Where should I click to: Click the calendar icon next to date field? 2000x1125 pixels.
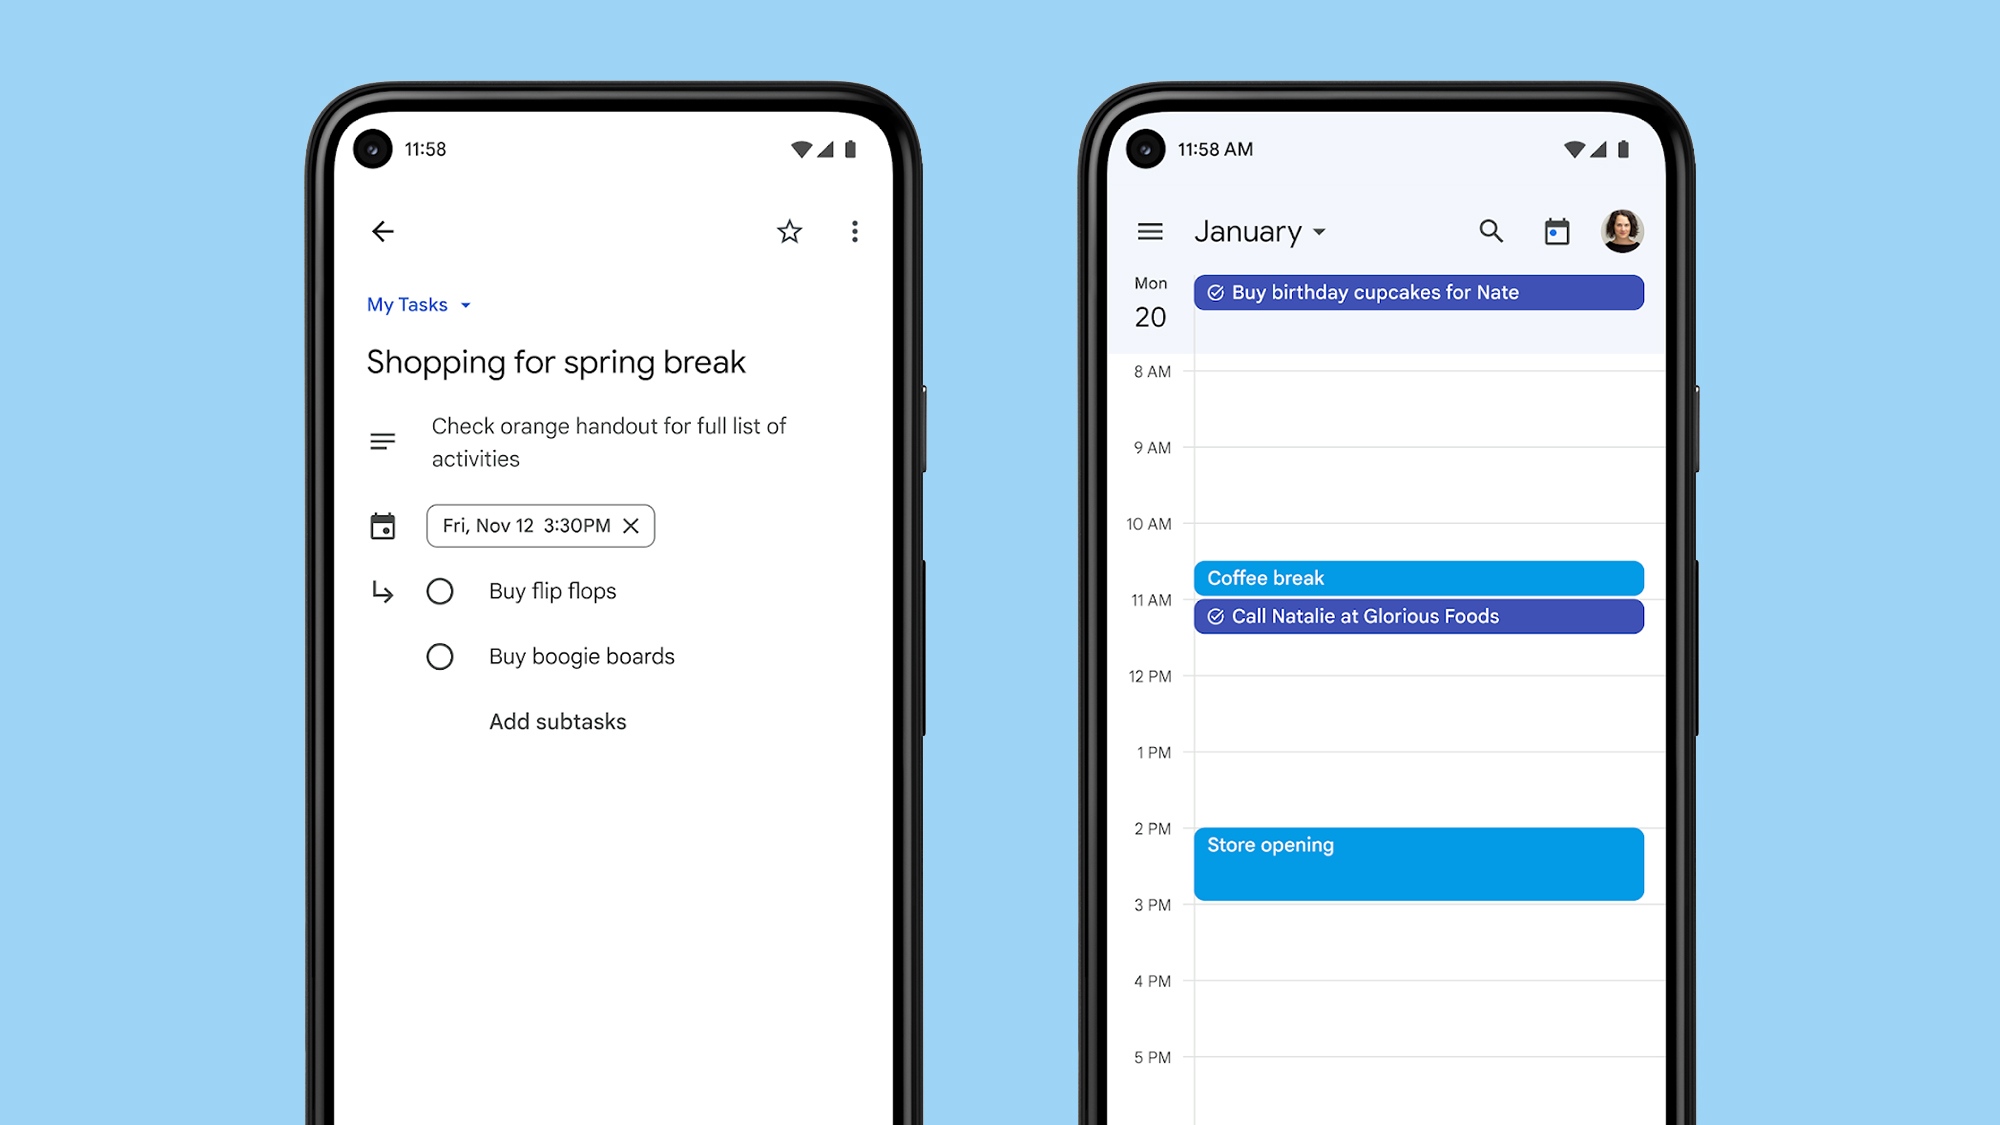coord(382,525)
